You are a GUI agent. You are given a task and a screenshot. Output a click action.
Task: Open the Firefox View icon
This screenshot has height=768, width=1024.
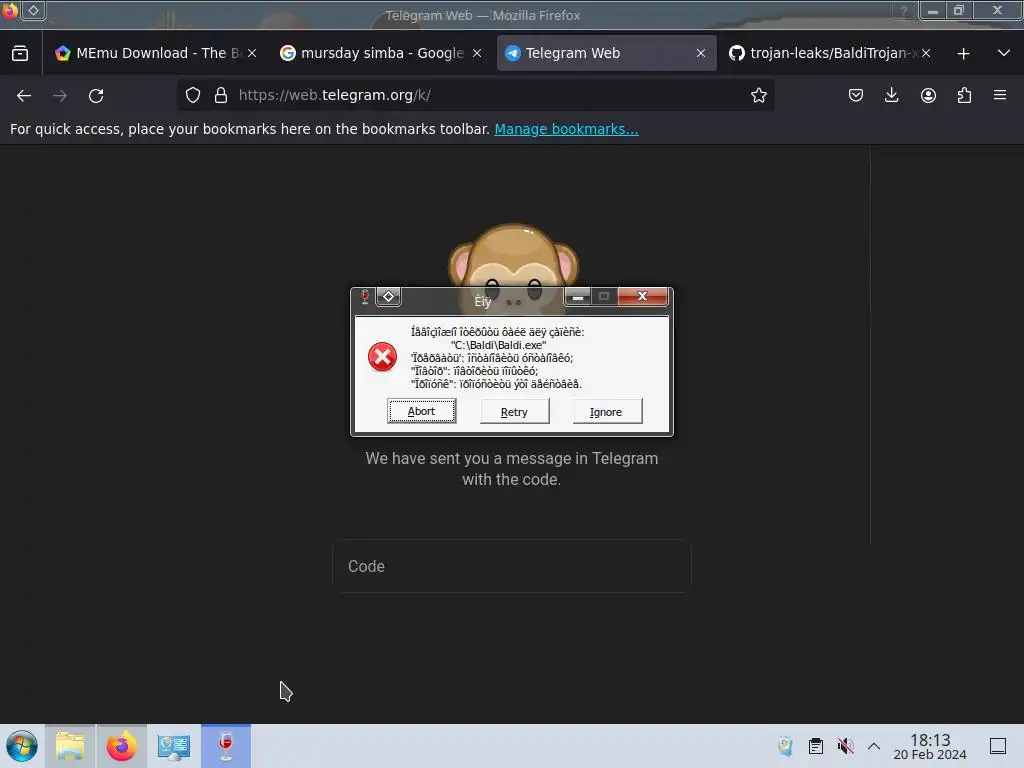pyautogui.click(x=20, y=53)
